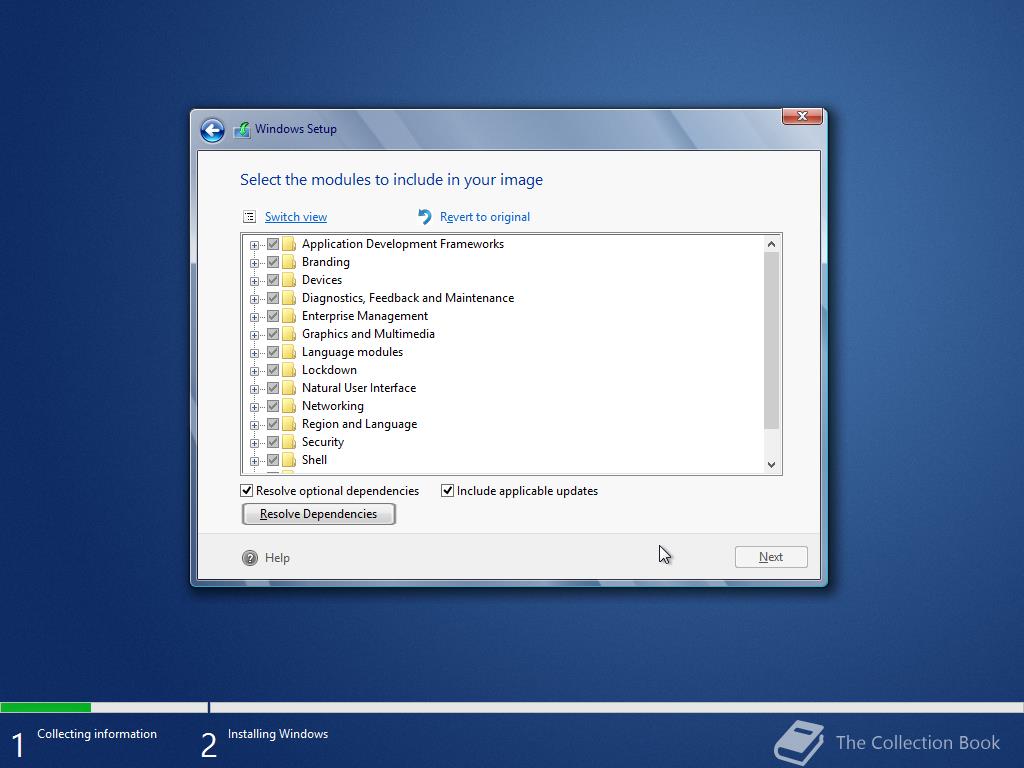Screen dimensions: 1024x768
Task: Click The Collection Book logo
Action: pos(798,742)
